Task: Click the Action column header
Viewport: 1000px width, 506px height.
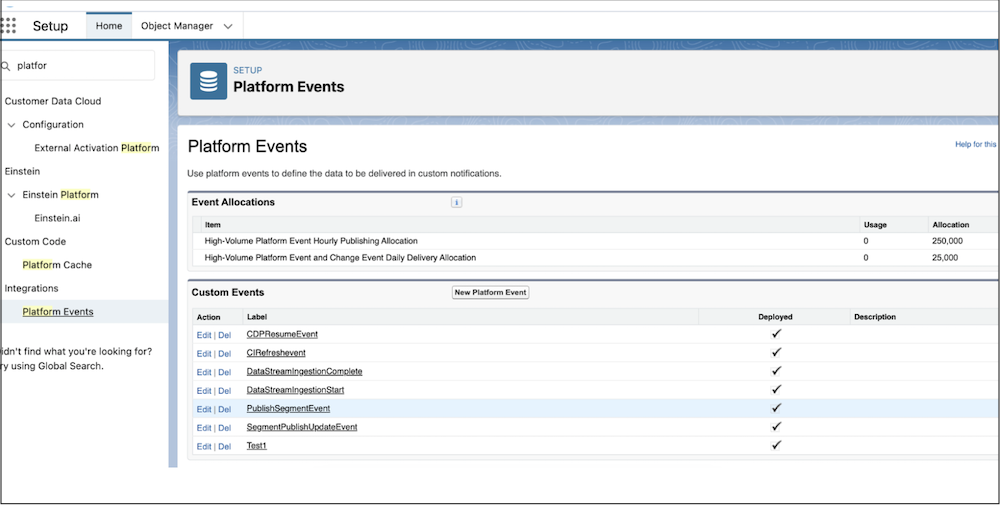Action: point(209,317)
